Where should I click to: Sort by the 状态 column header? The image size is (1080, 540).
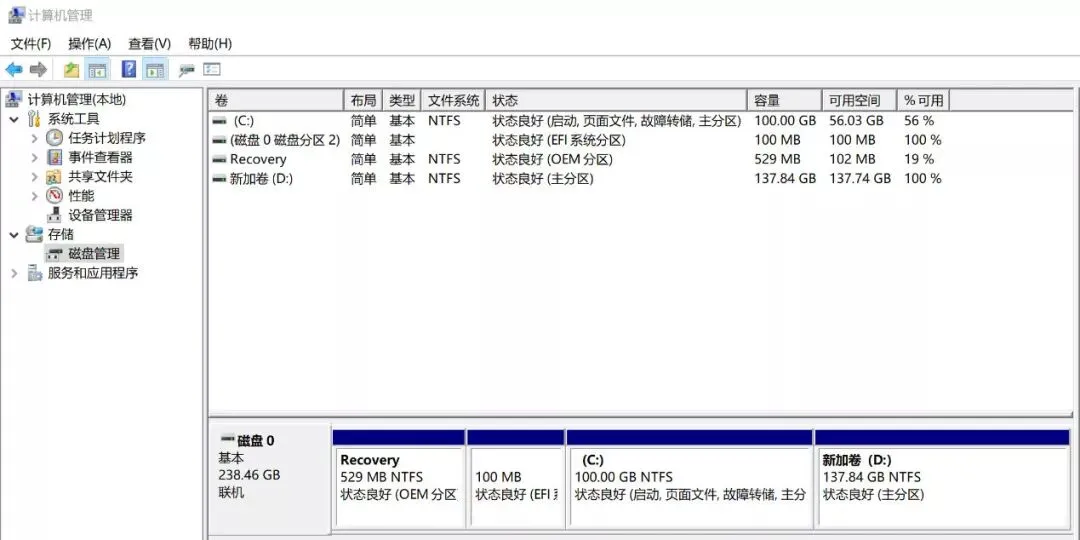616,101
